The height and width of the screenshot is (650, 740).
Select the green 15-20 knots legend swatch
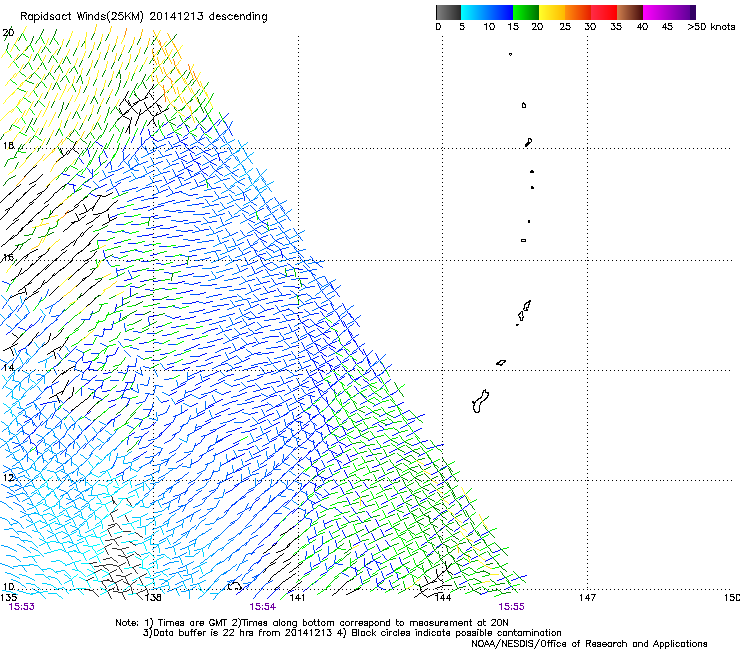point(526,12)
